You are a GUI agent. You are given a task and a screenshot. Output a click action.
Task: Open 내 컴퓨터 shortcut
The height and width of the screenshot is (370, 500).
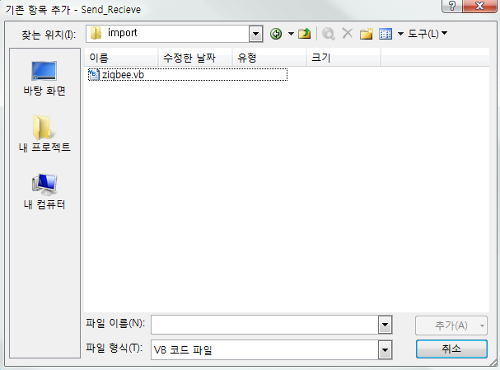tap(44, 192)
